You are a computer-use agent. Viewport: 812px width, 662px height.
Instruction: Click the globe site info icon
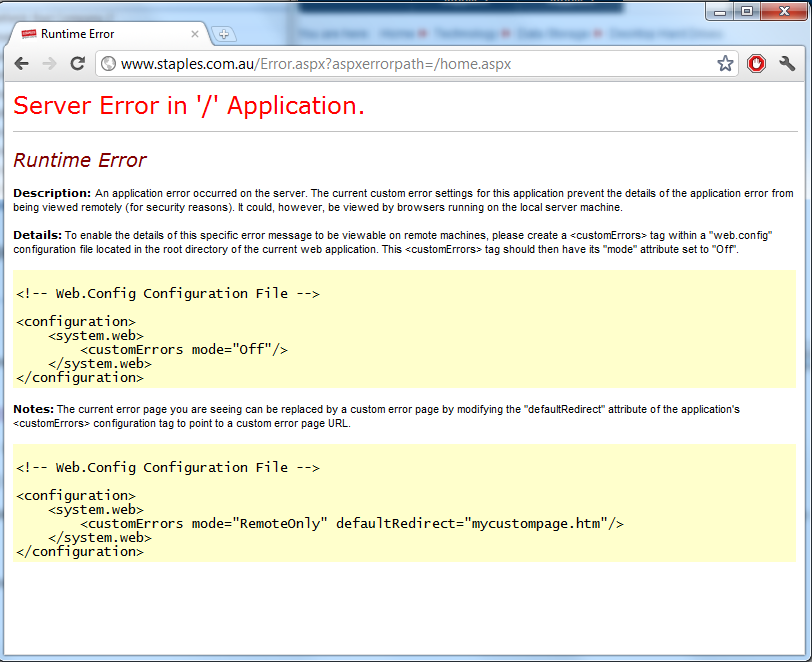pyautogui.click(x=108, y=64)
